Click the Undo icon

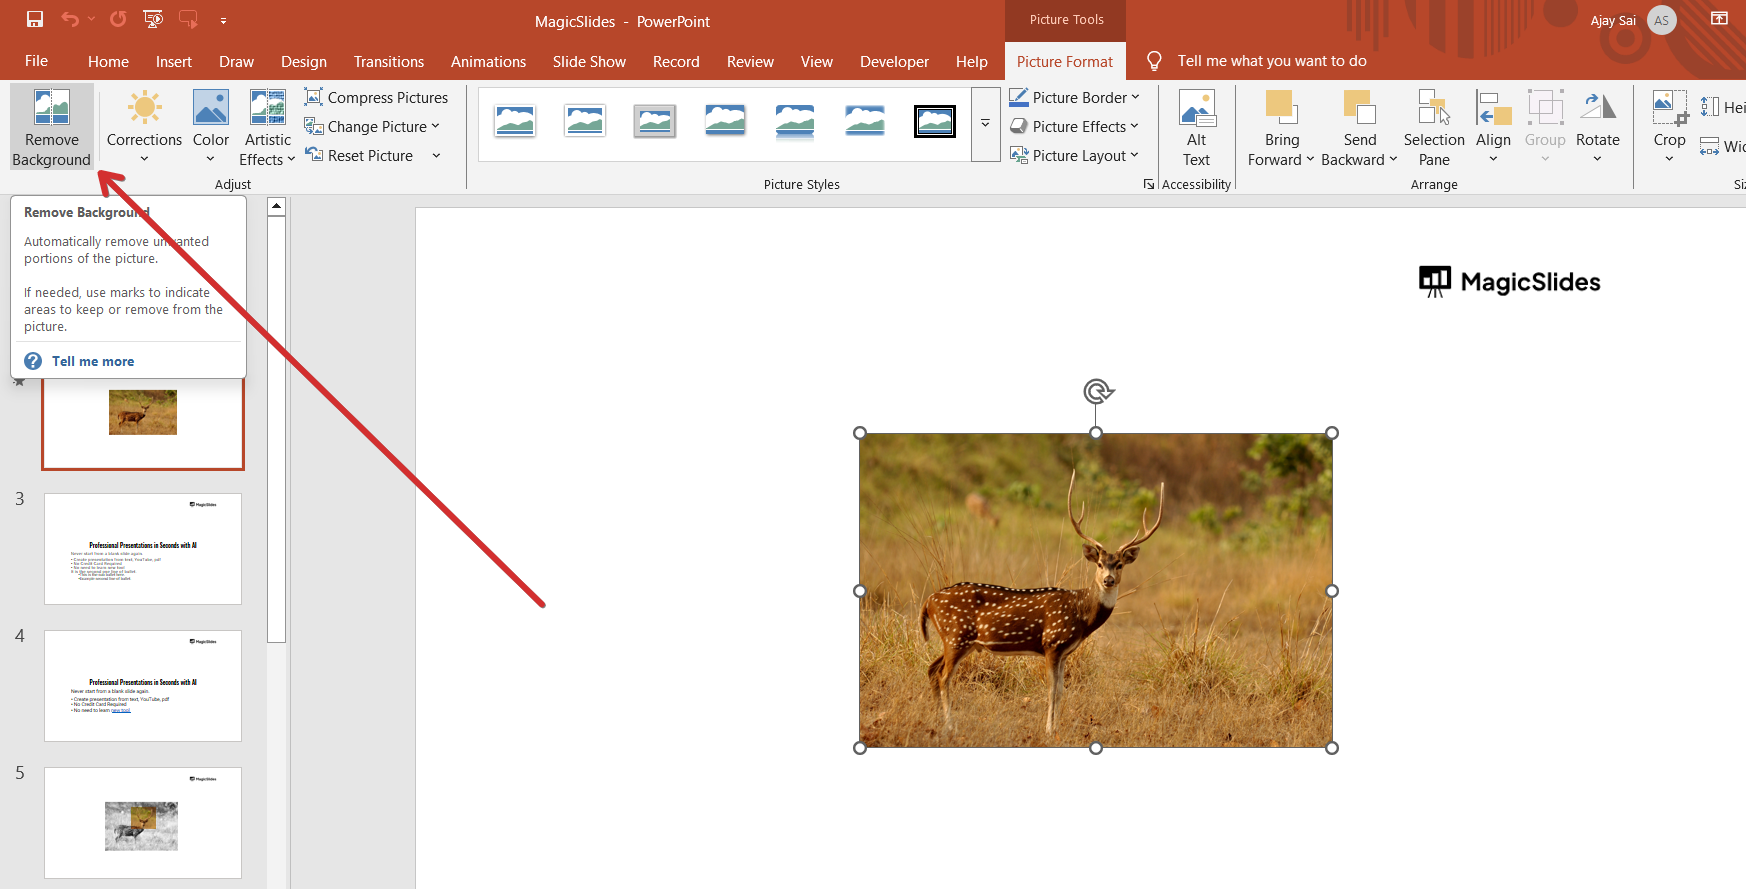point(69,19)
